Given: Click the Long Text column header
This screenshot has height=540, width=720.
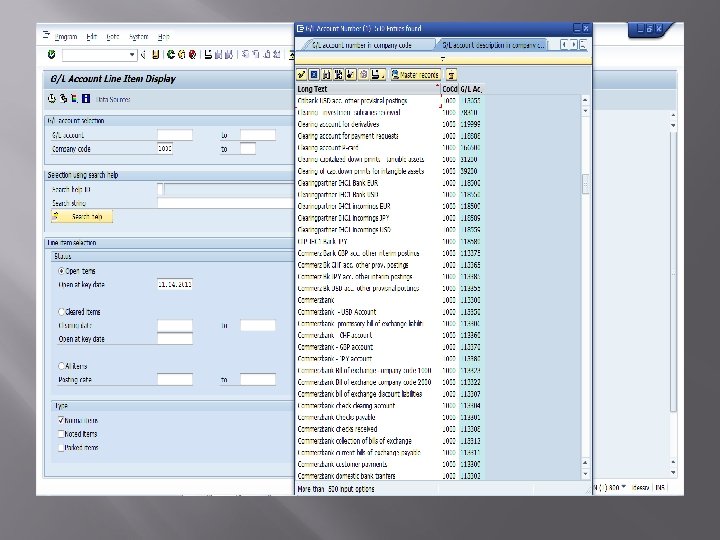Looking at the screenshot, I should 368,89.
